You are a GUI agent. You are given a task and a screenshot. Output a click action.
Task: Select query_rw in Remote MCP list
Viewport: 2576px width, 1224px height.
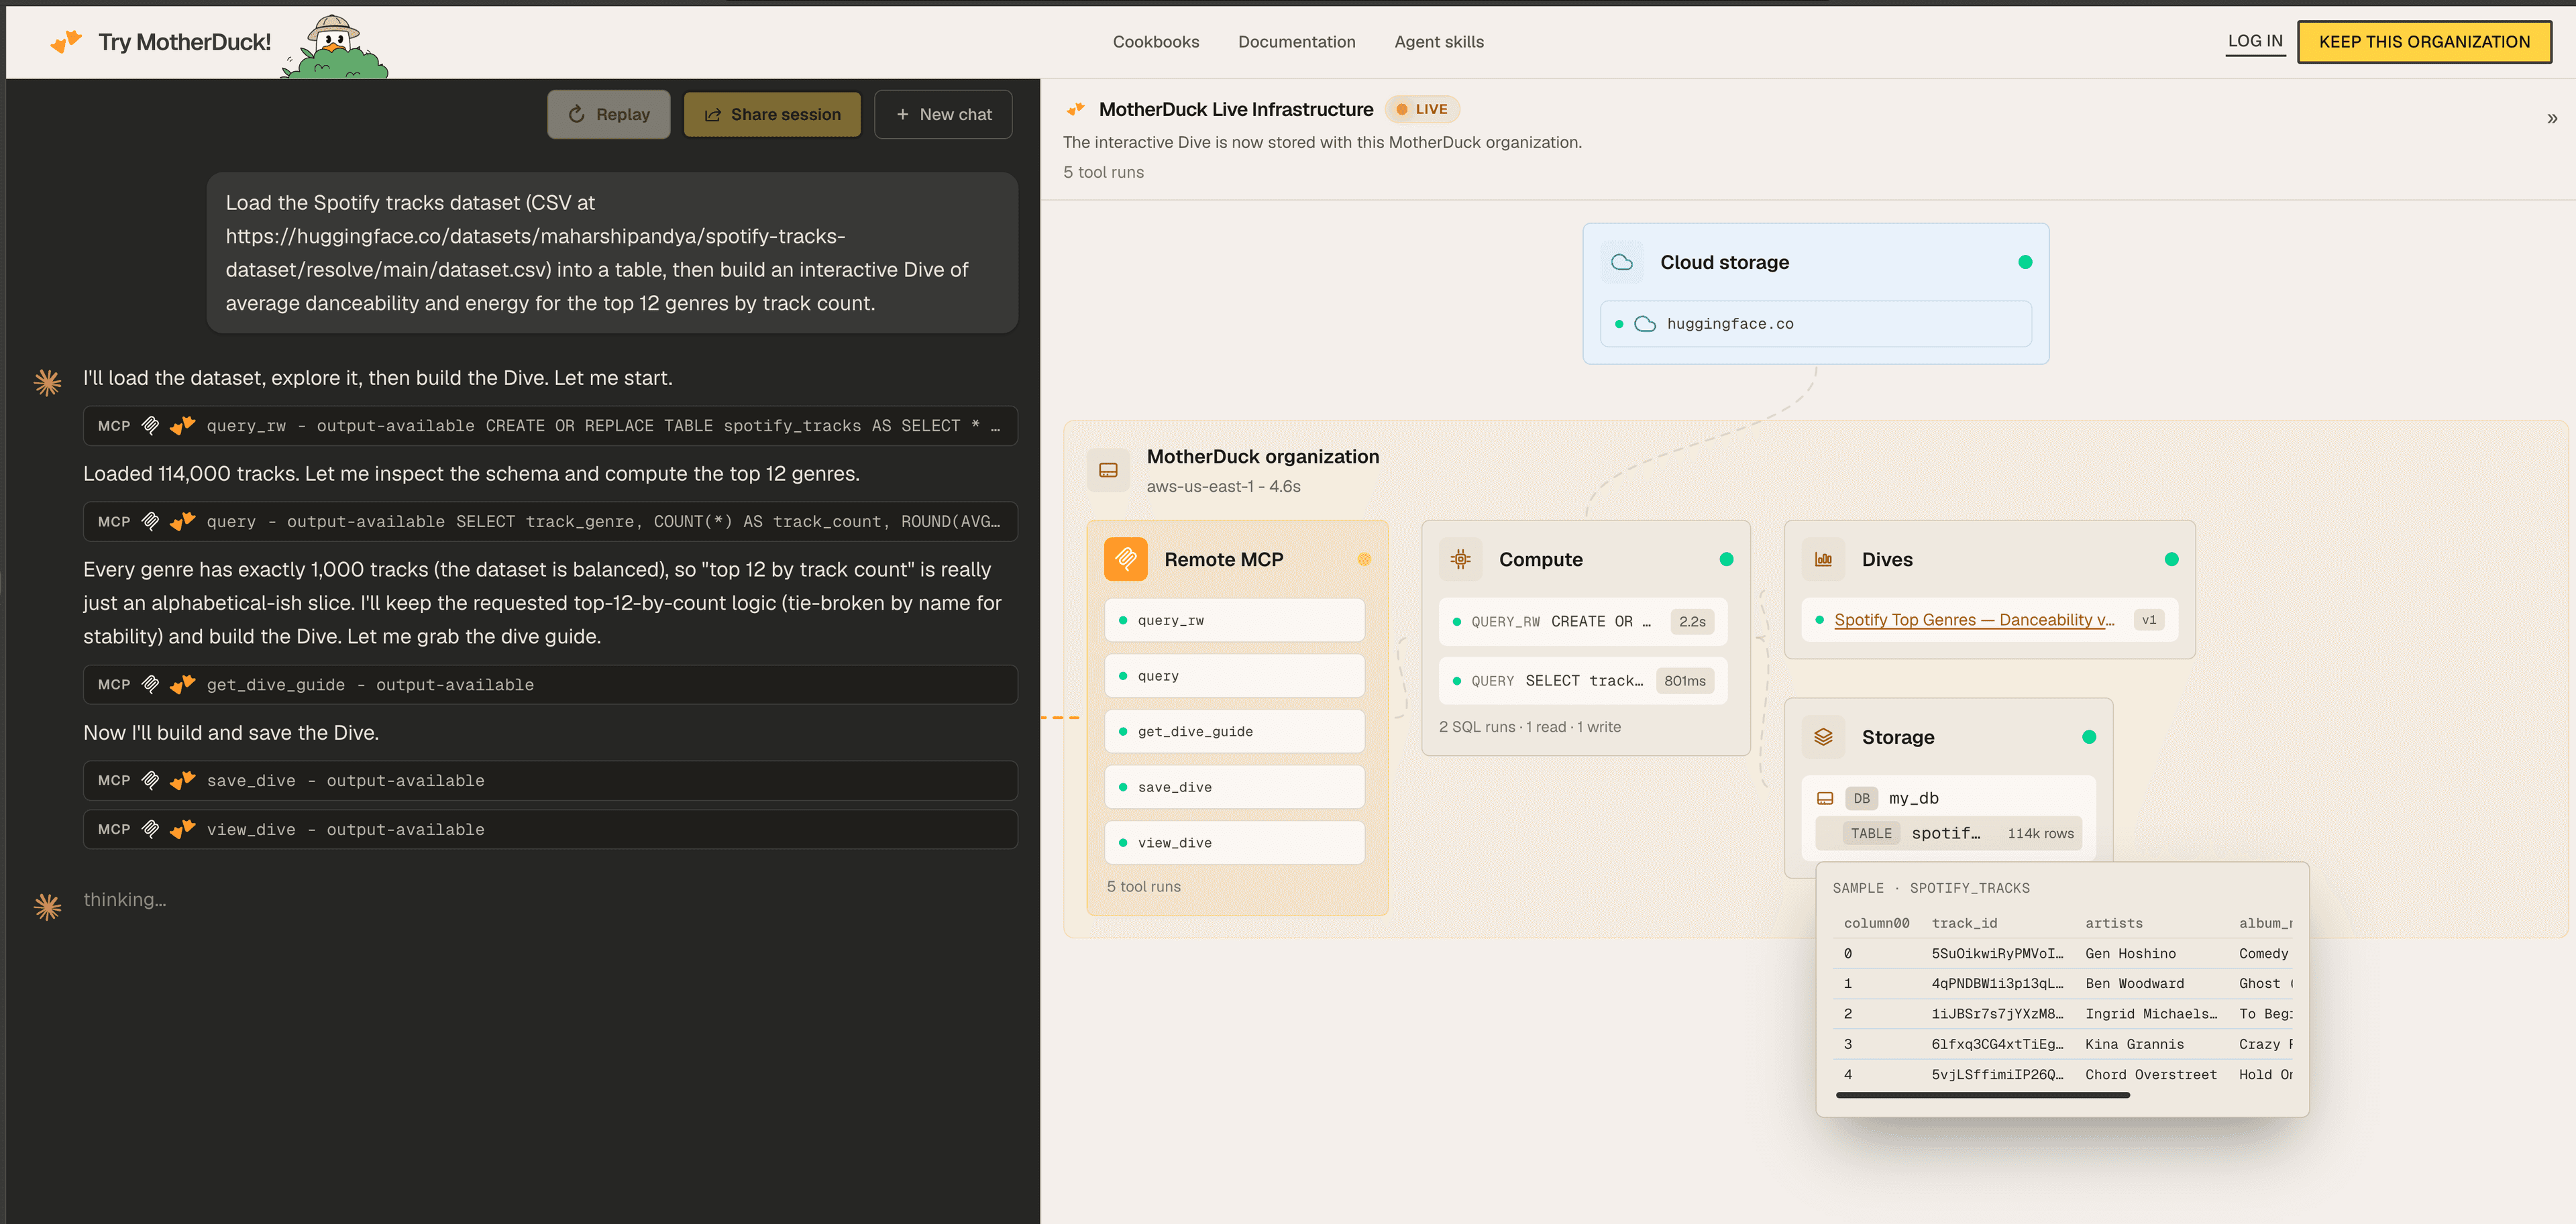pyautogui.click(x=1234, y=620)
